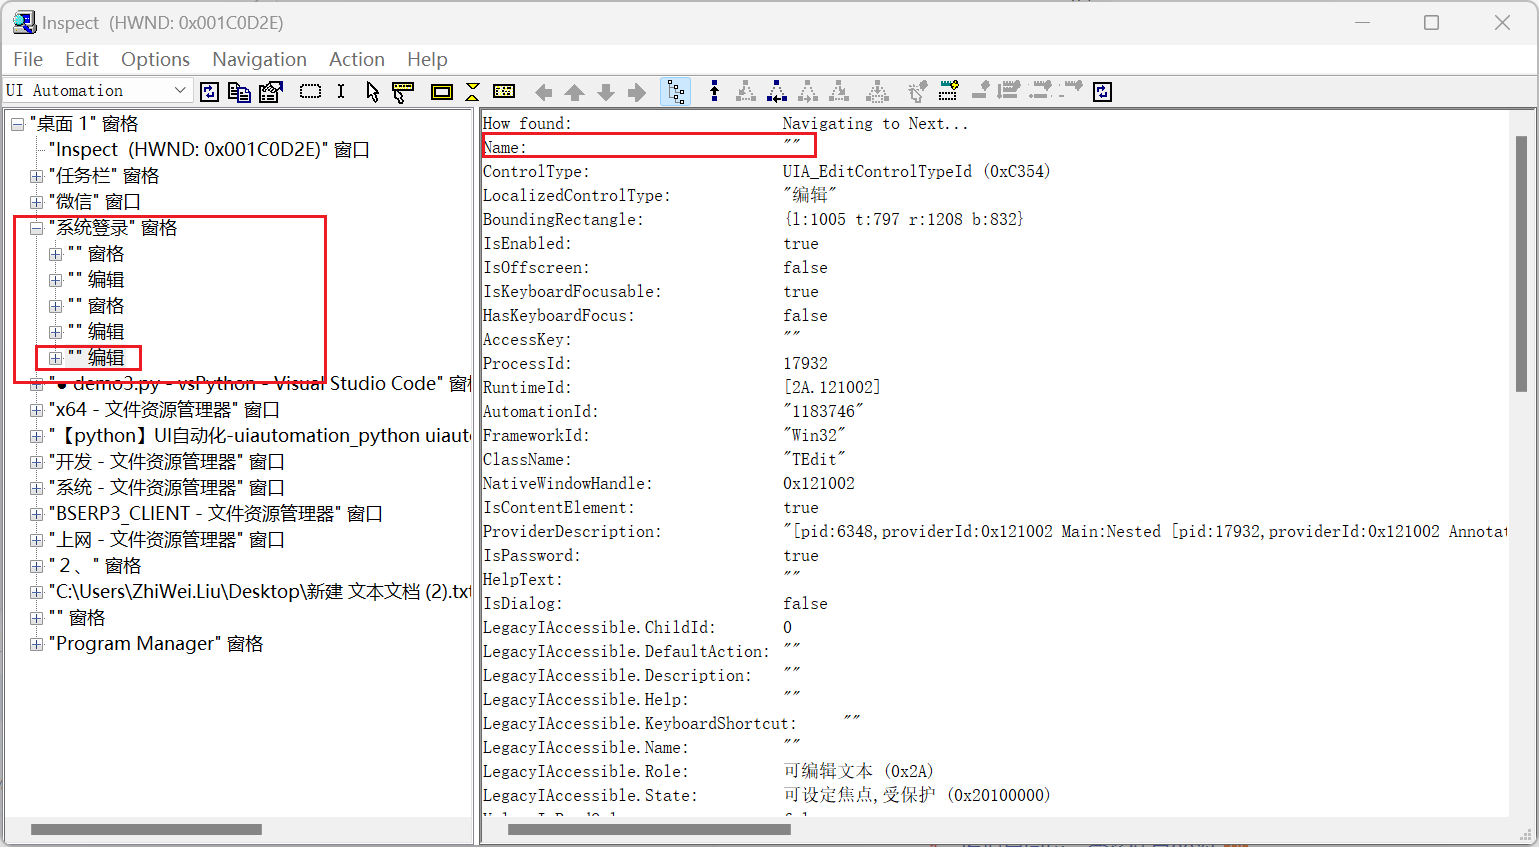Image resolution: width=1539 pixels, height=847 pixels.
Task: Expand the "BSERP3_CLIENT" window node
Action: [36, 514]
